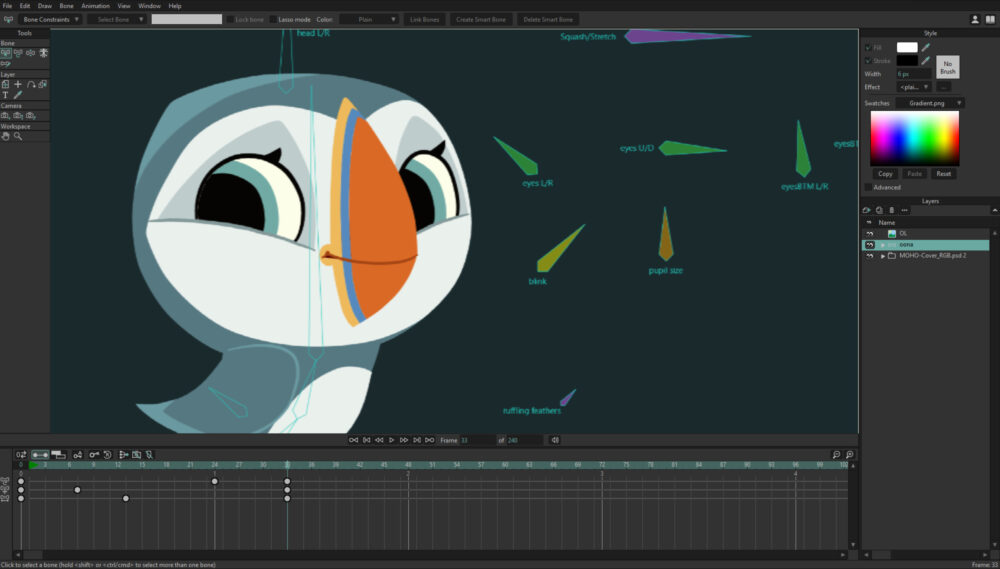
Task: Hide the MOHO-Cover_RGB.psd 2 layer
Action: (x=869, y=256)
